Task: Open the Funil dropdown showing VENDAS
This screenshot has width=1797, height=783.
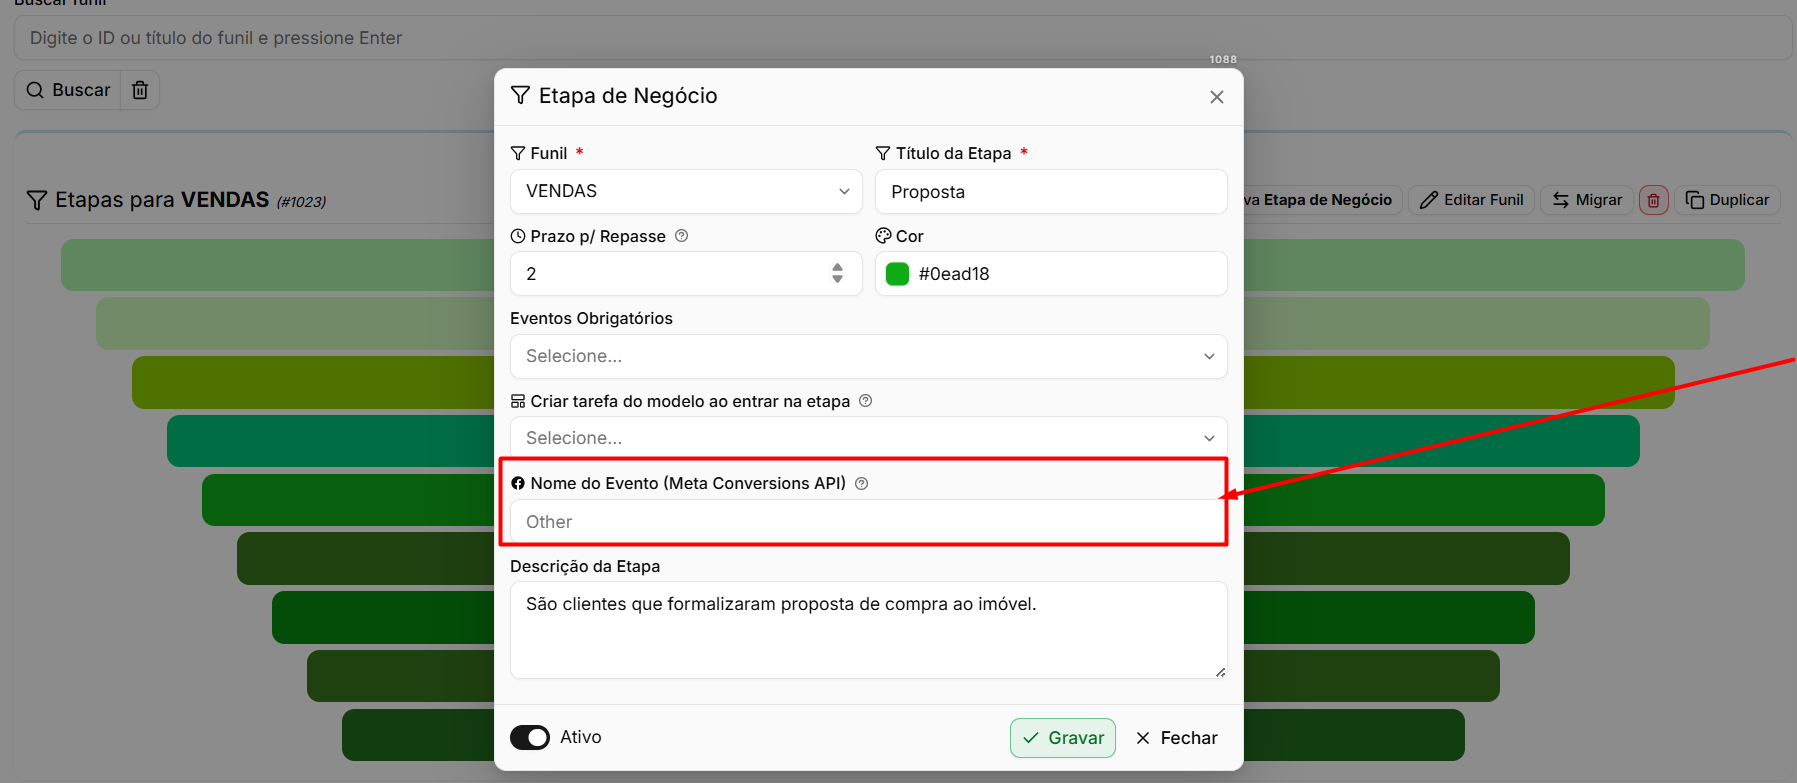Action: 686,191
